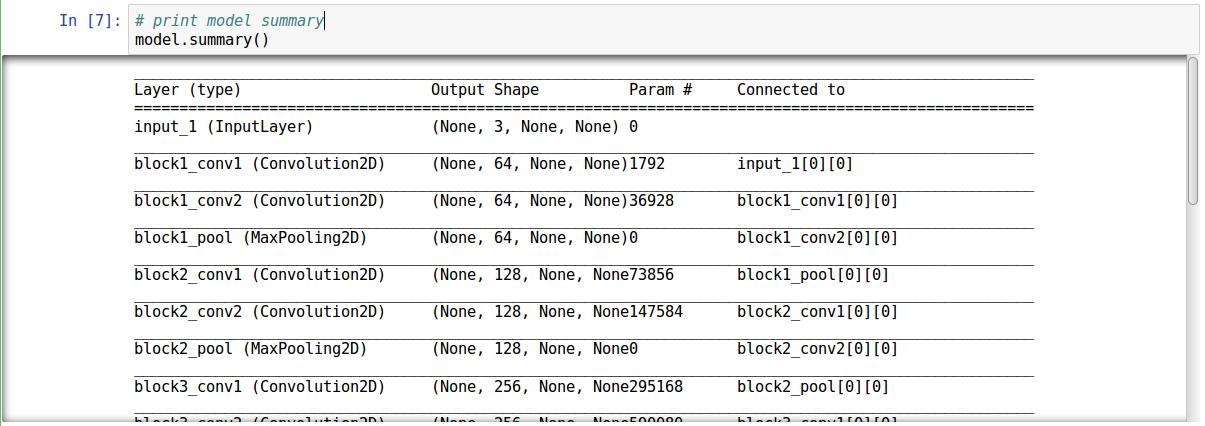Click the model.summary() code line
This screenshot has width=1205, height=426.
(201, 40)
